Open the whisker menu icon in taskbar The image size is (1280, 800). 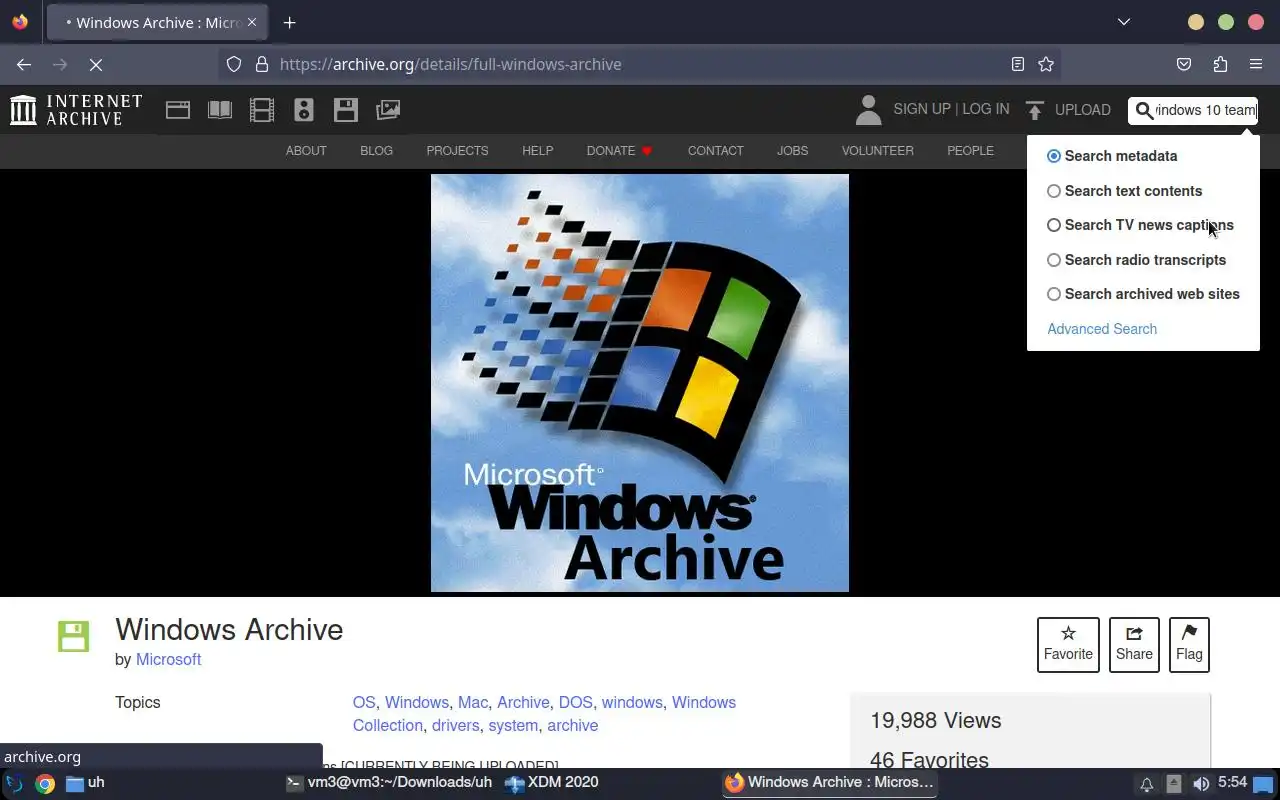[14, 783]
